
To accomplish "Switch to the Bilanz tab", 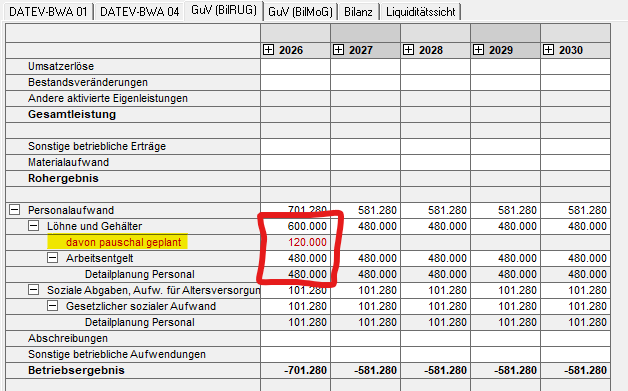I will (x=358, y=12).
